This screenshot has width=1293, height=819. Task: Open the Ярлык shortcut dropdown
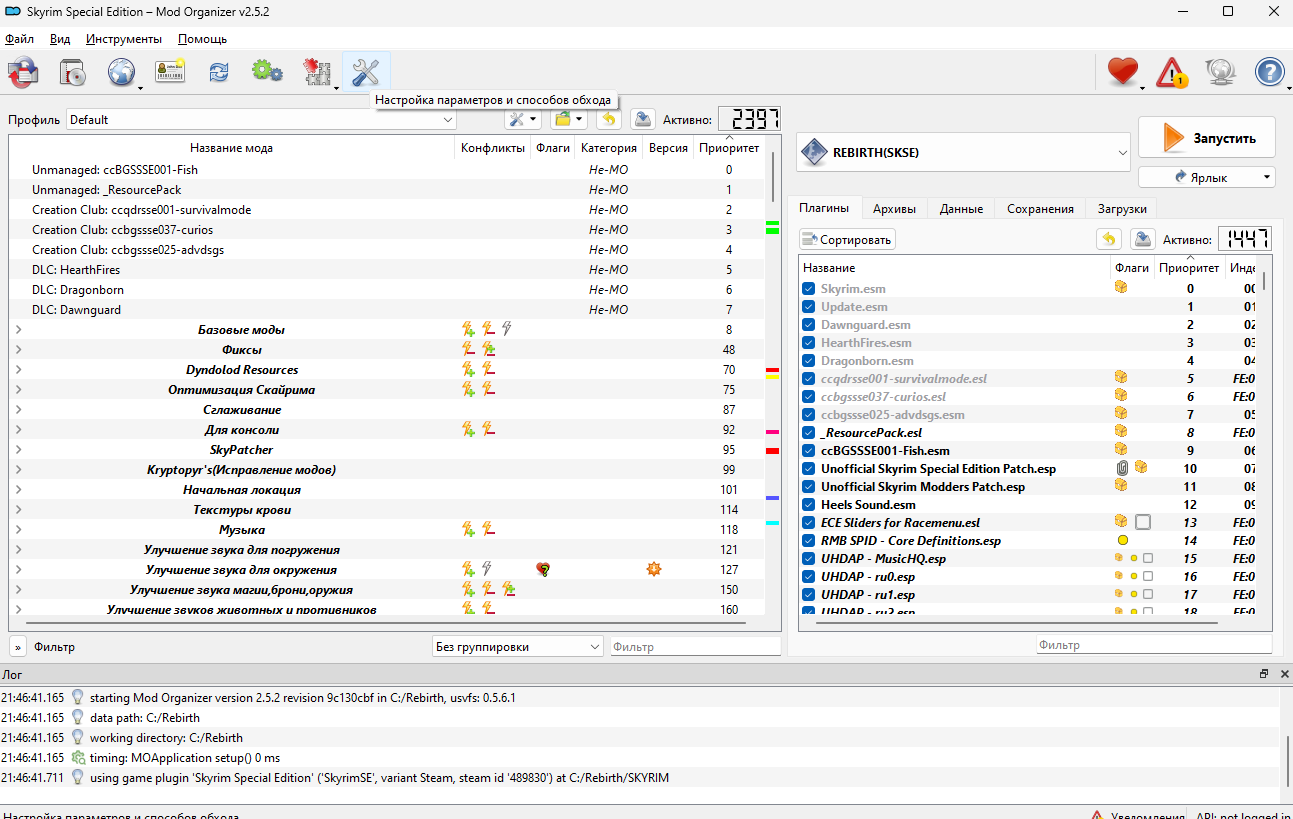coord(1207,177)
